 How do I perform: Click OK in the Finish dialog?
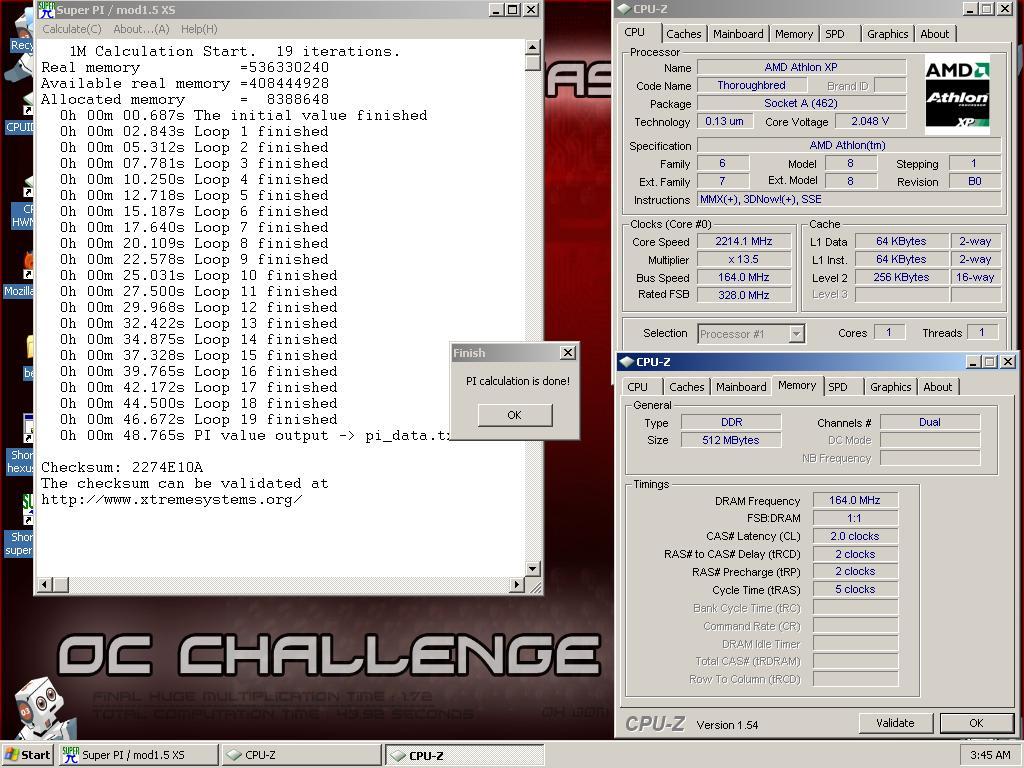coord(515,415)
